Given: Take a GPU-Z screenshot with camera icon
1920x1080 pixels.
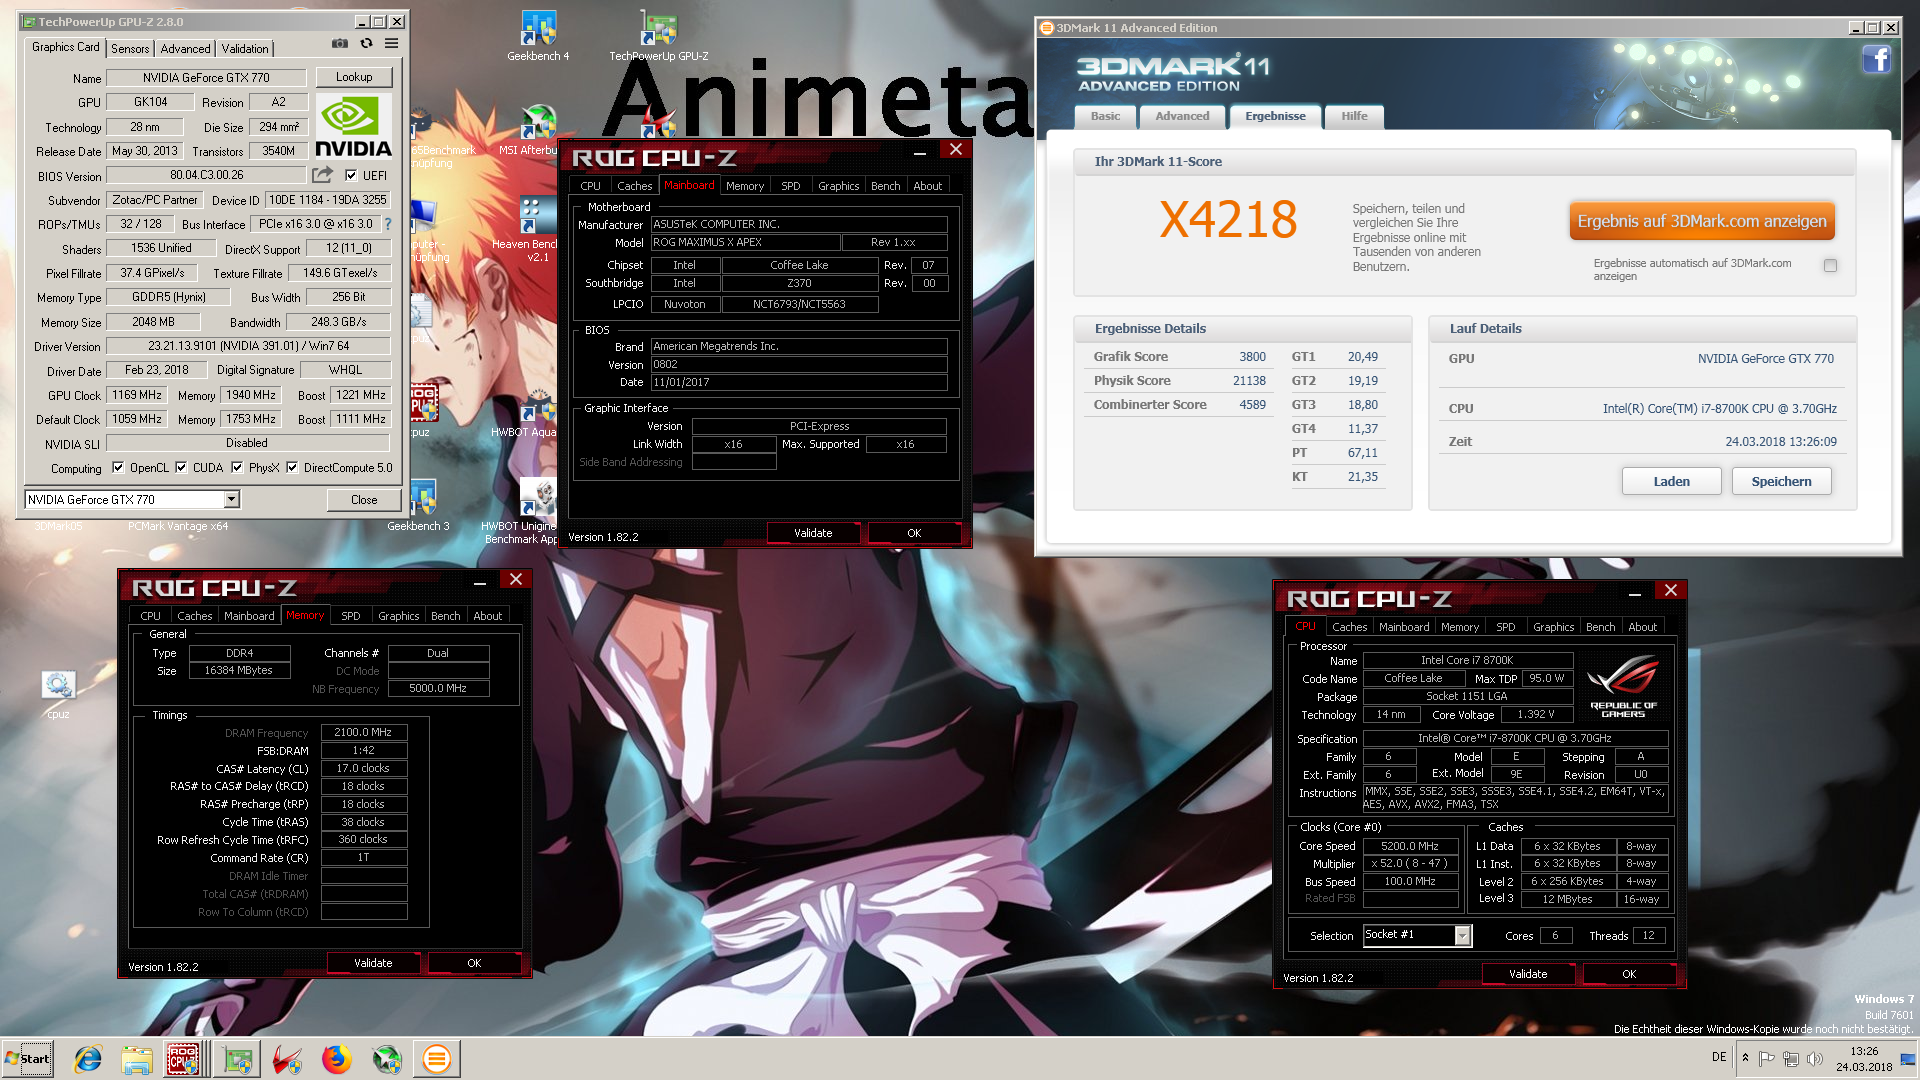Looking at the screenshot, I should point(340,44).
